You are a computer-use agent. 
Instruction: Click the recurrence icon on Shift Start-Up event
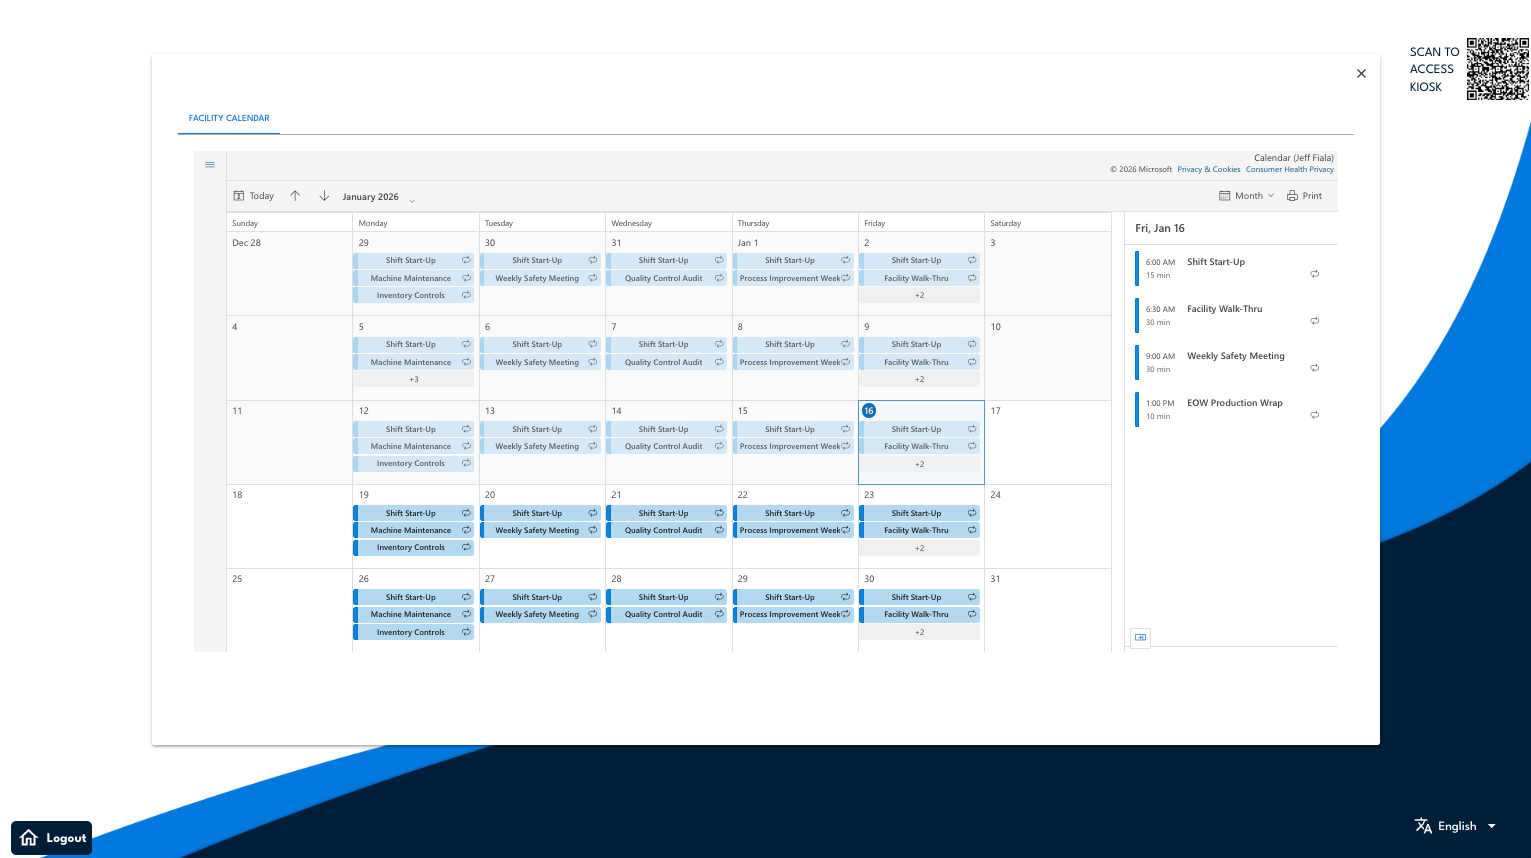[x=1315, y=273]
